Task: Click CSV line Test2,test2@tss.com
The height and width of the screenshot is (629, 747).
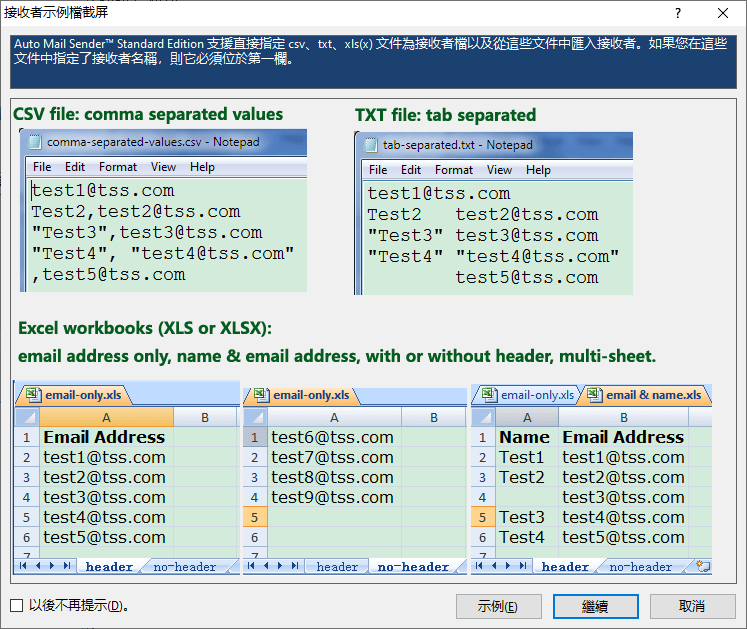Action: point(136,212)
